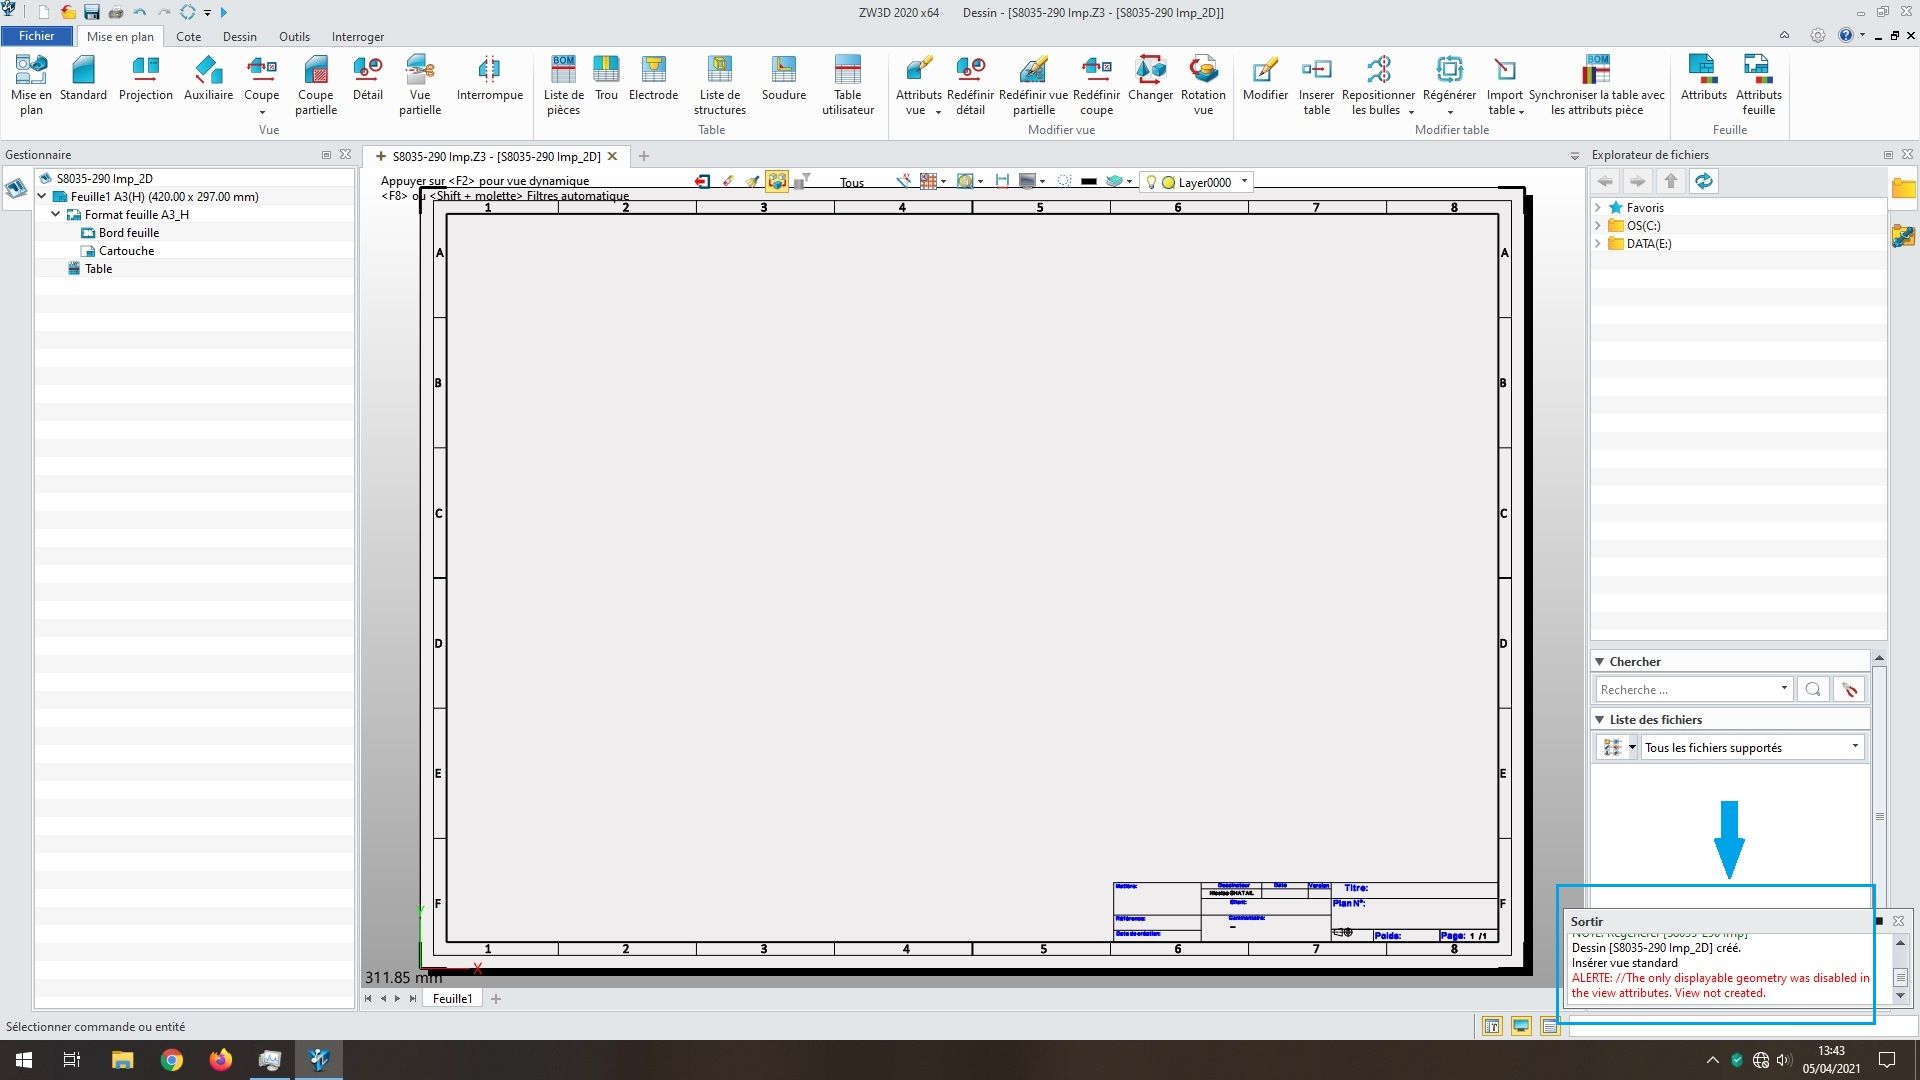
Task: Undo the last action
Action: tap(140, 12)
